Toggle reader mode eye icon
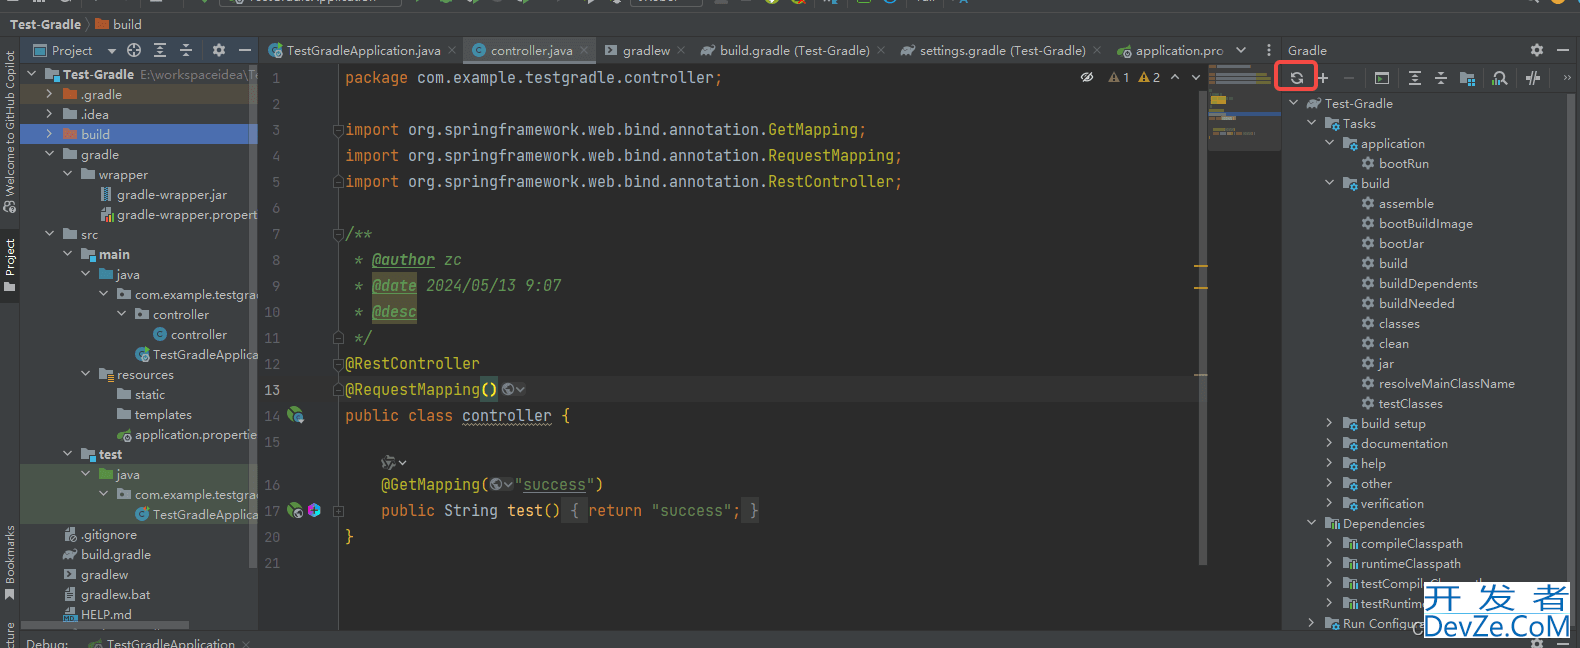Screen dimensions: 1580x648 tap(1087, 77)
